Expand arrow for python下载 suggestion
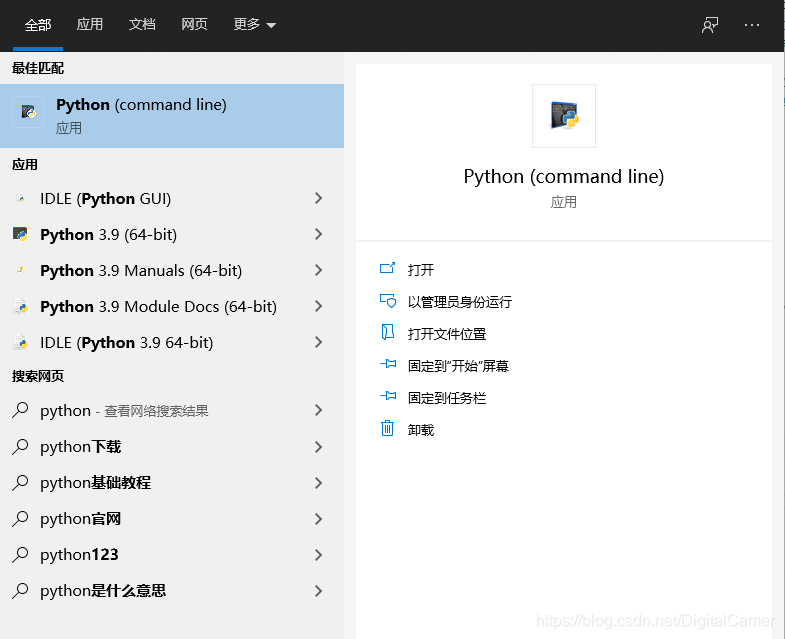The image size is (785, 639). (318, 447)
